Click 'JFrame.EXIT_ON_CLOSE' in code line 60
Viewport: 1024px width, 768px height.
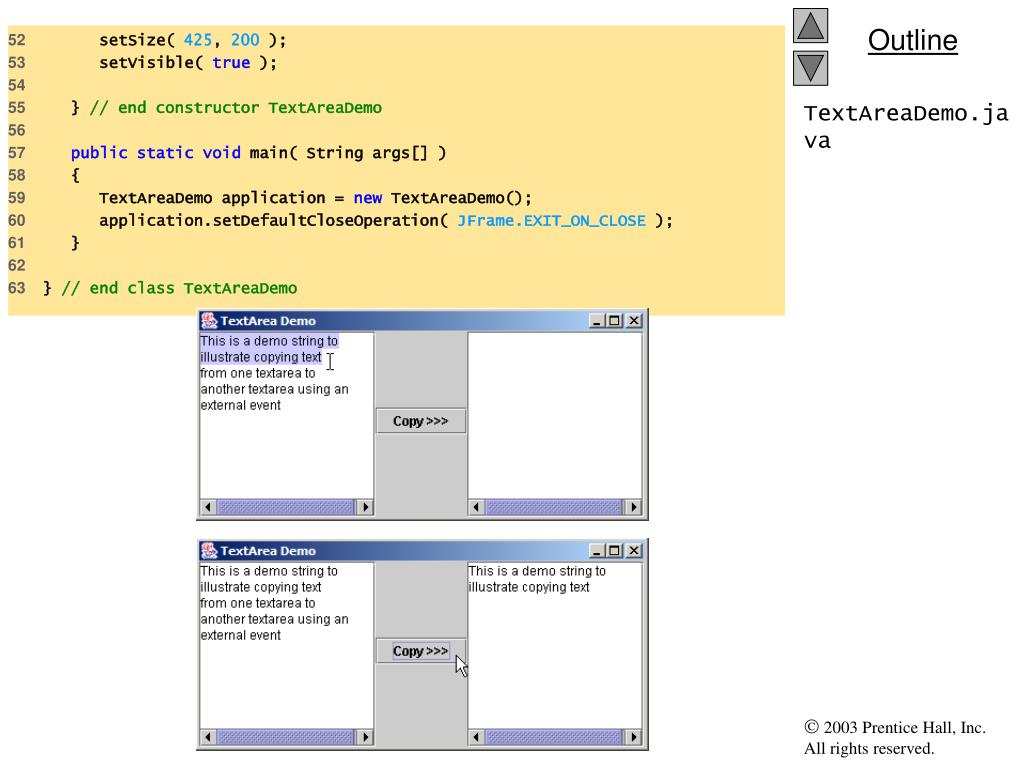(551, 221)
